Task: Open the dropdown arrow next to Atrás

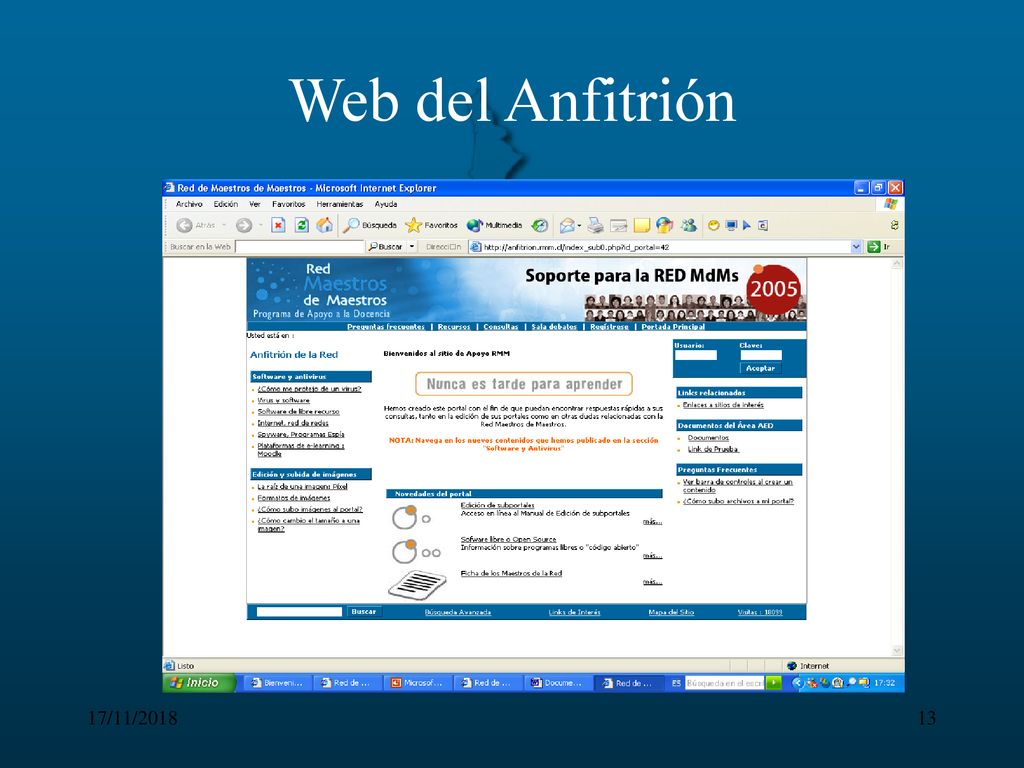Action: click(224, 225)
